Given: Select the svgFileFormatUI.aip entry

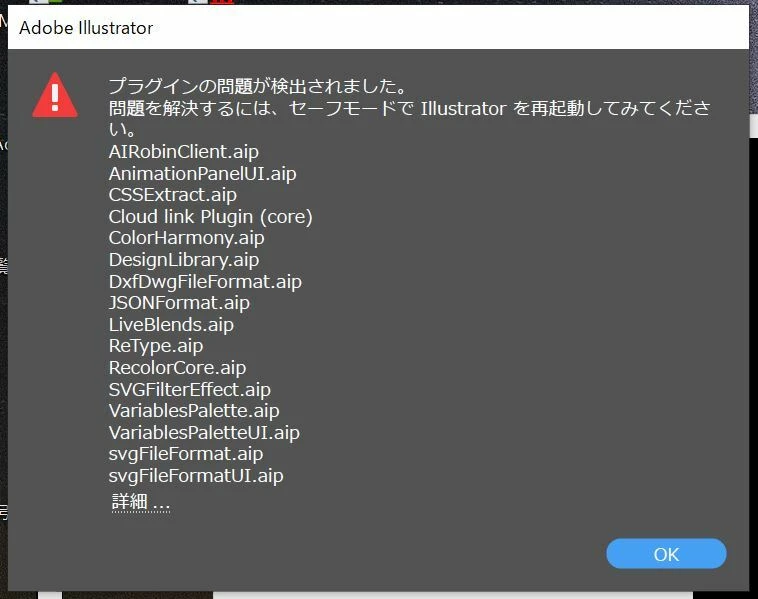Looking at the screenshot, I should coord(196,476).
